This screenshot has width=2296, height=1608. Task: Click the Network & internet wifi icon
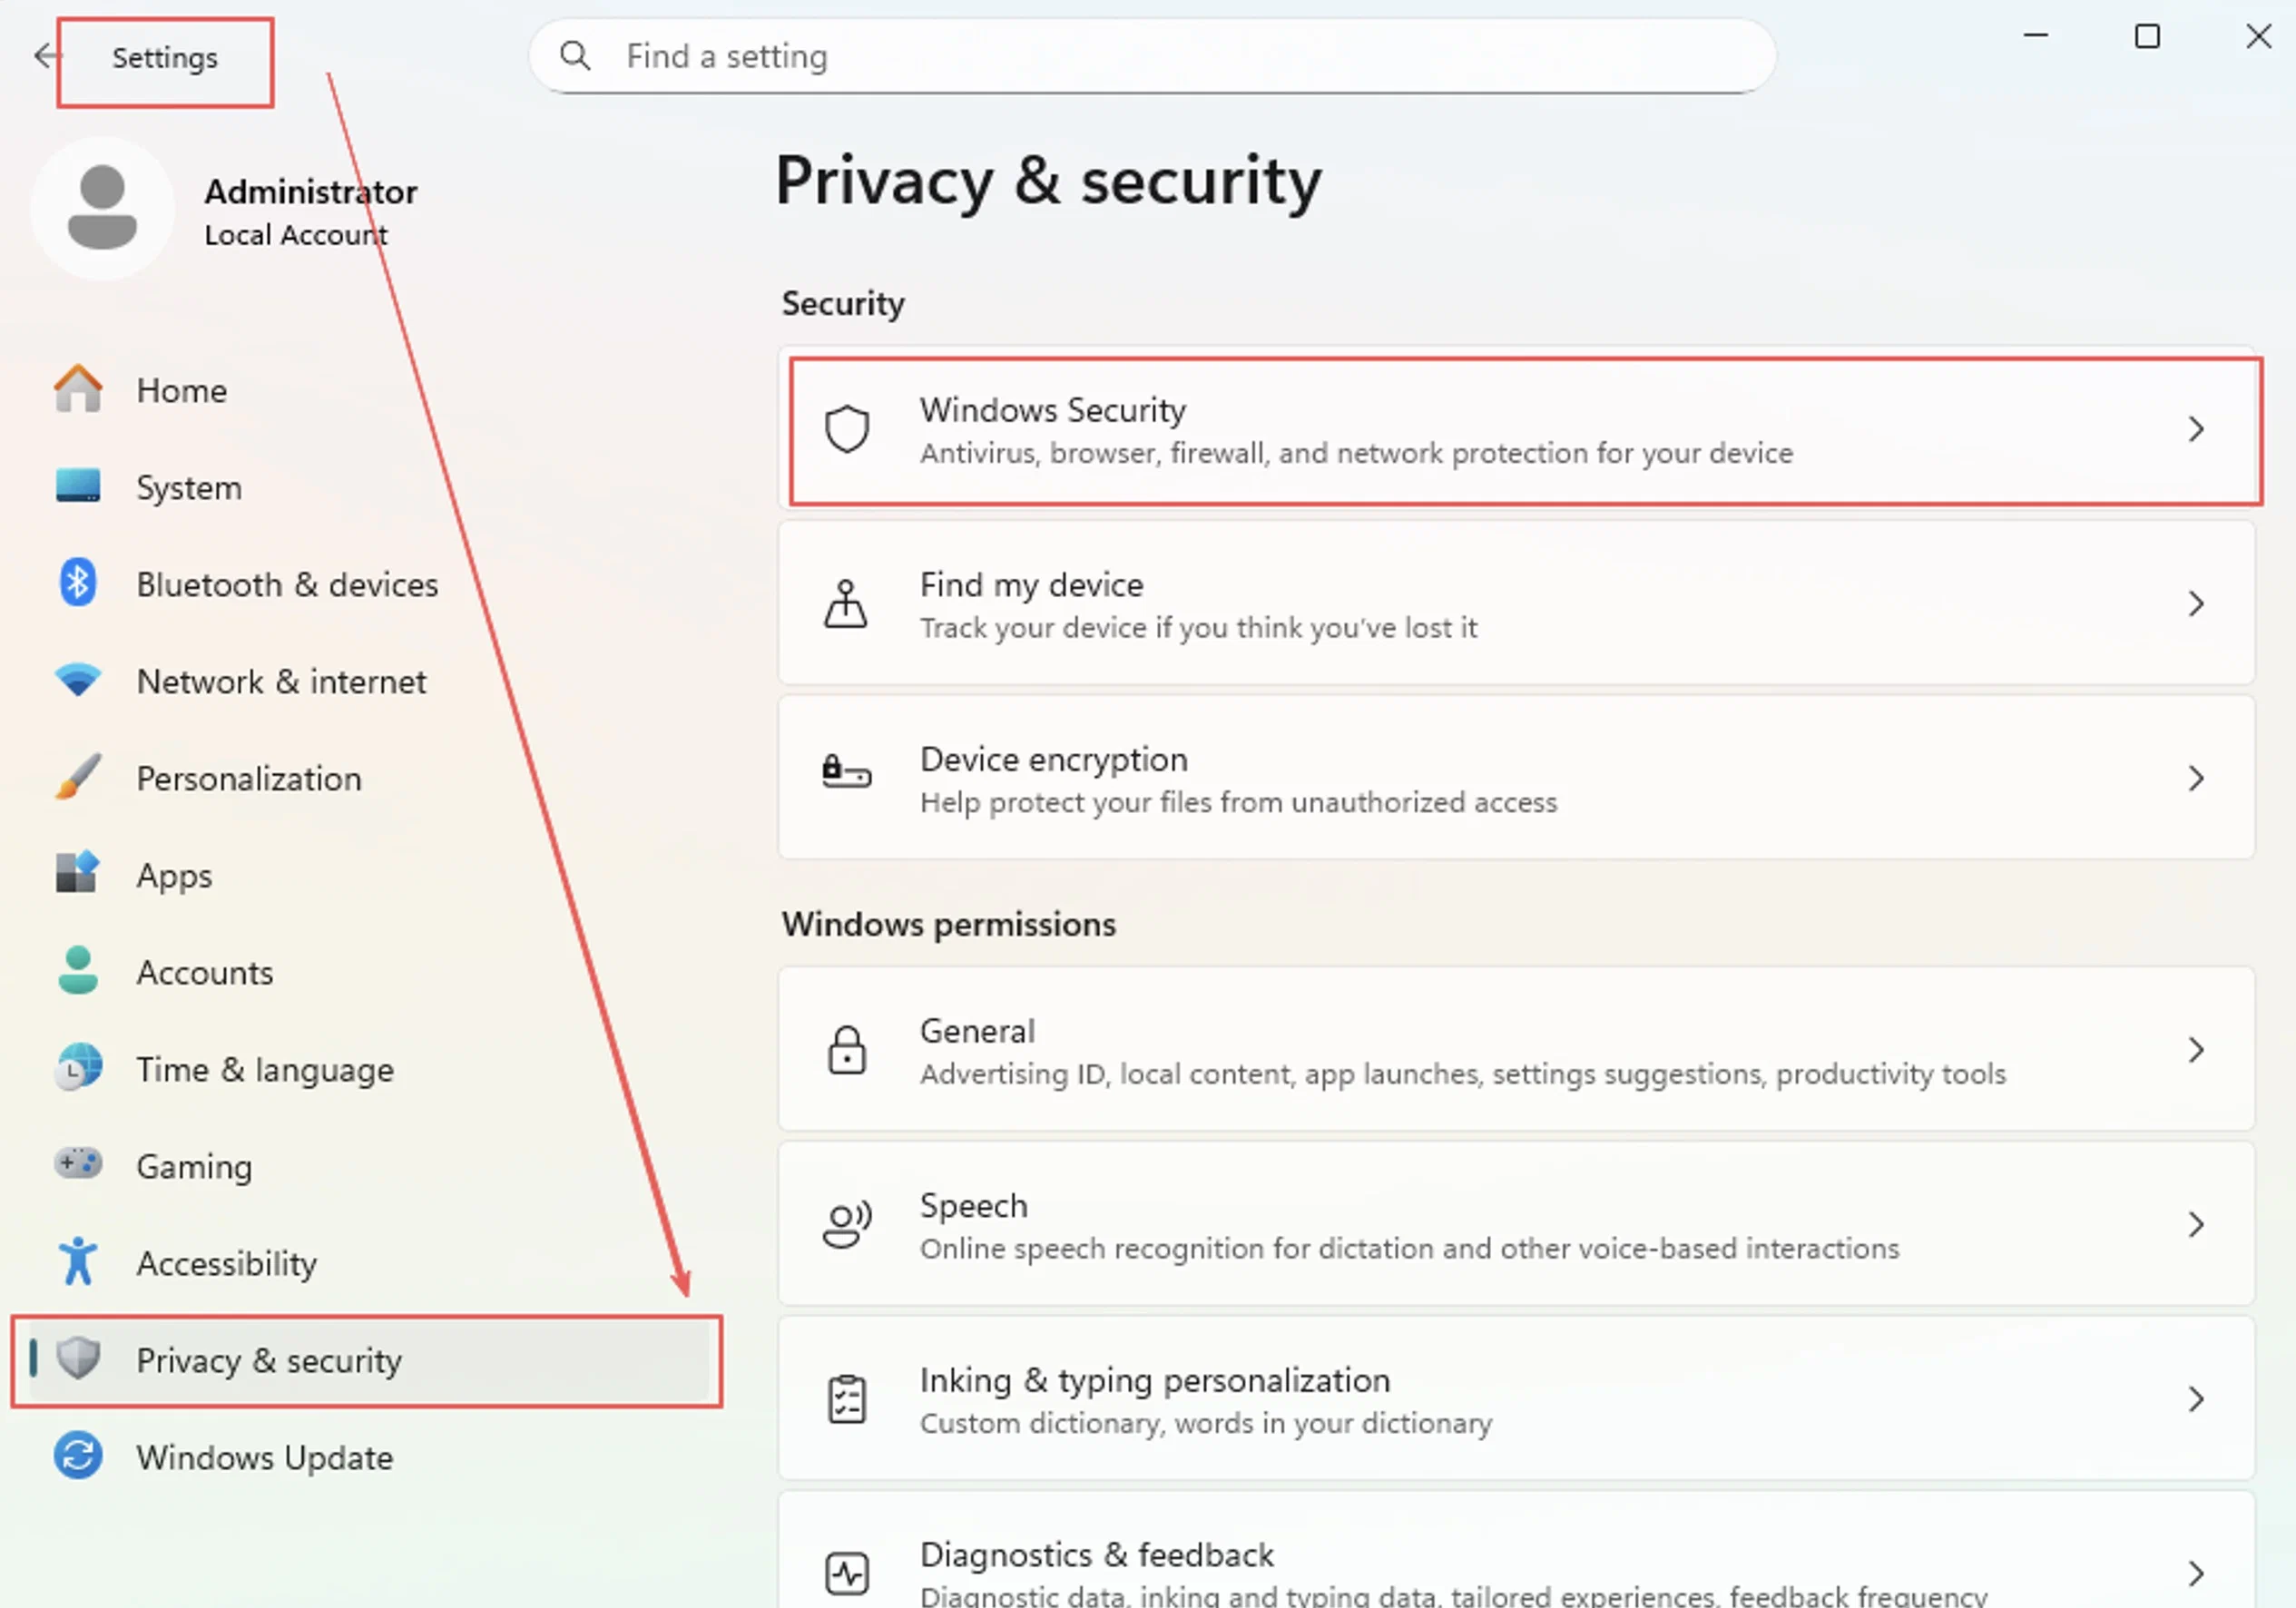pyautogui.click(x=78, y=680)
